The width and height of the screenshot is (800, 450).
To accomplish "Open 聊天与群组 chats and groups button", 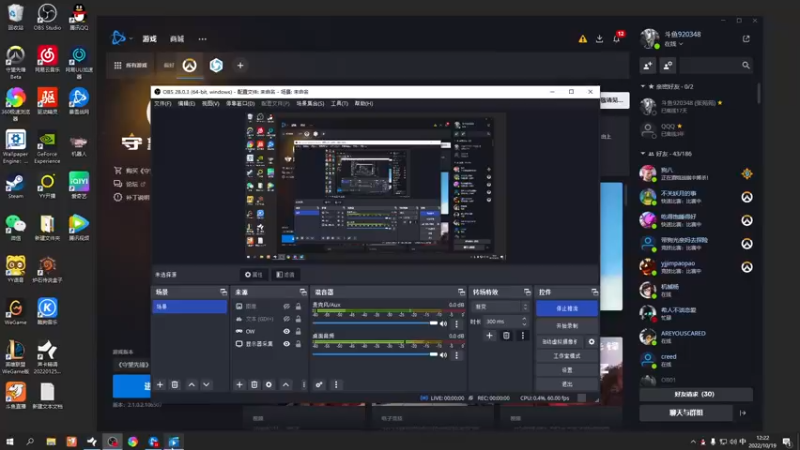I will coord(686,413).
